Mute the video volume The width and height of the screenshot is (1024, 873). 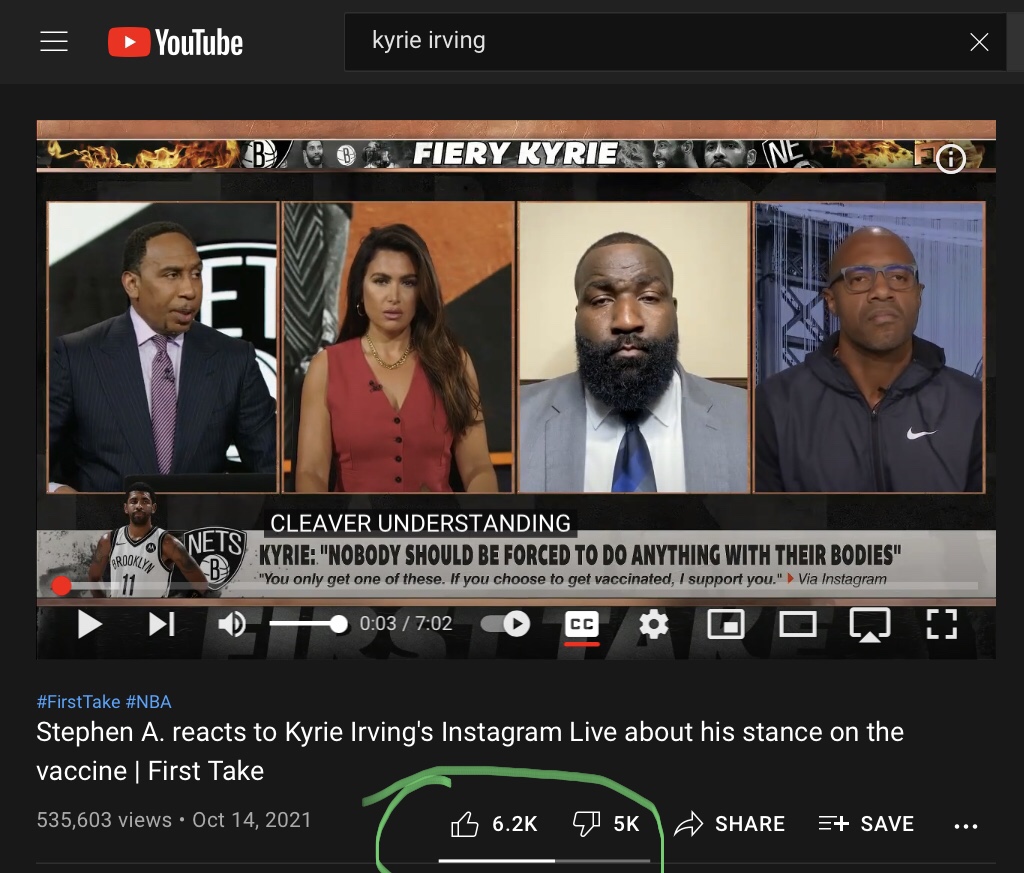pyautogui.click(x=232, y=624)
